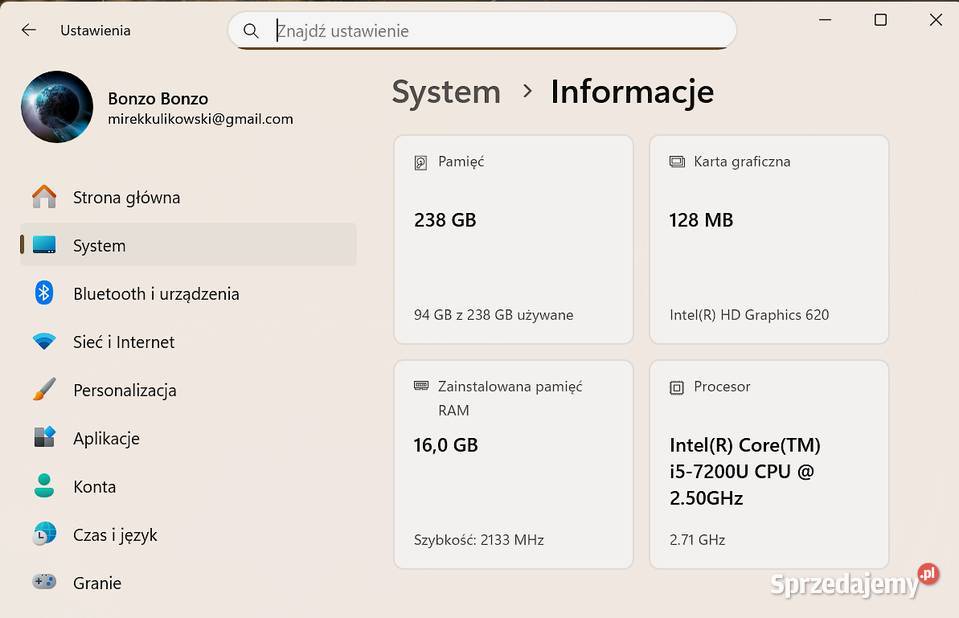Focus the Znajdź ustawienie search field
Viewport: 959px width, 618px height.
pyautogui.click(x=500, y=31)
